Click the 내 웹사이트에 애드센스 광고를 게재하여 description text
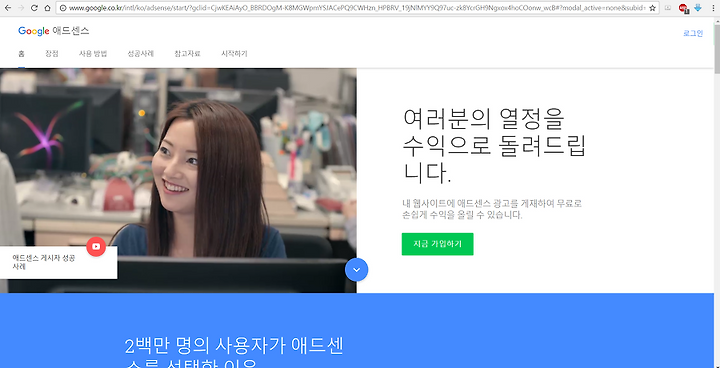Viewport: 720px width, 368px height. 492,209
